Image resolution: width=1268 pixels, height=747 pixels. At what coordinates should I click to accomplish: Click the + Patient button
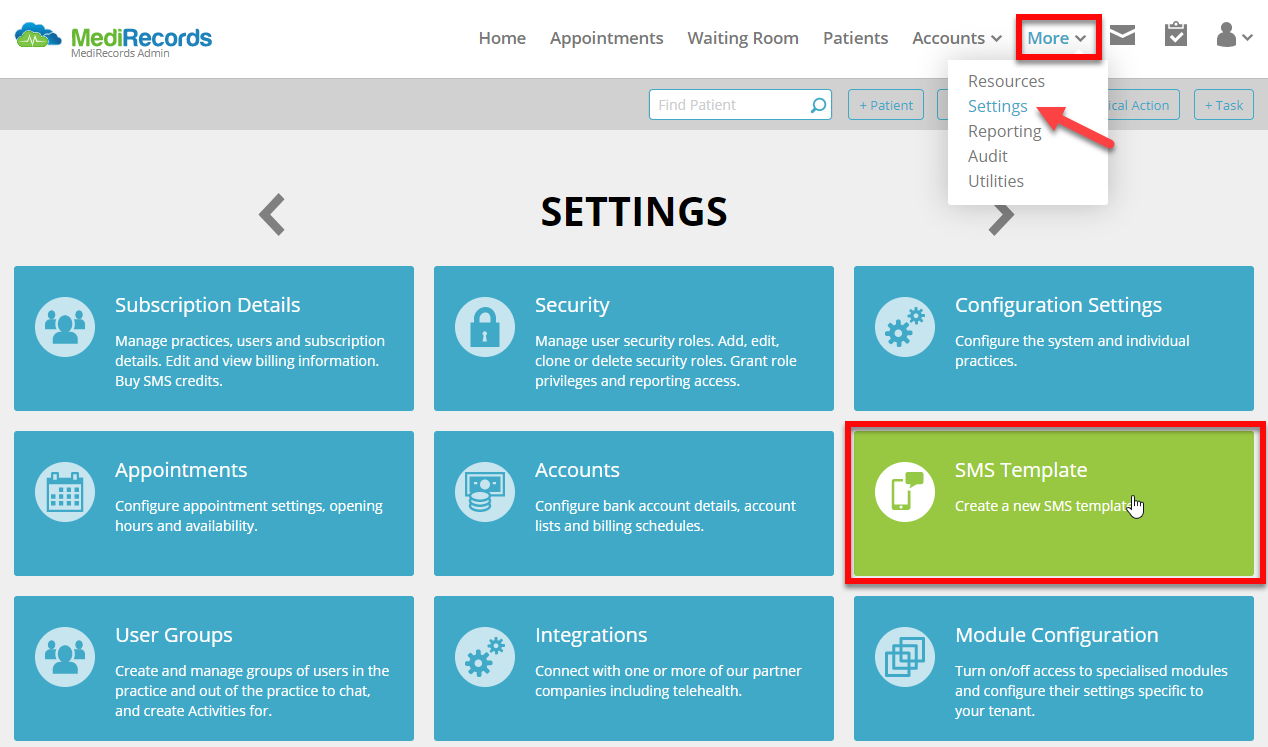pyautogui.click(x=886, y=105)
